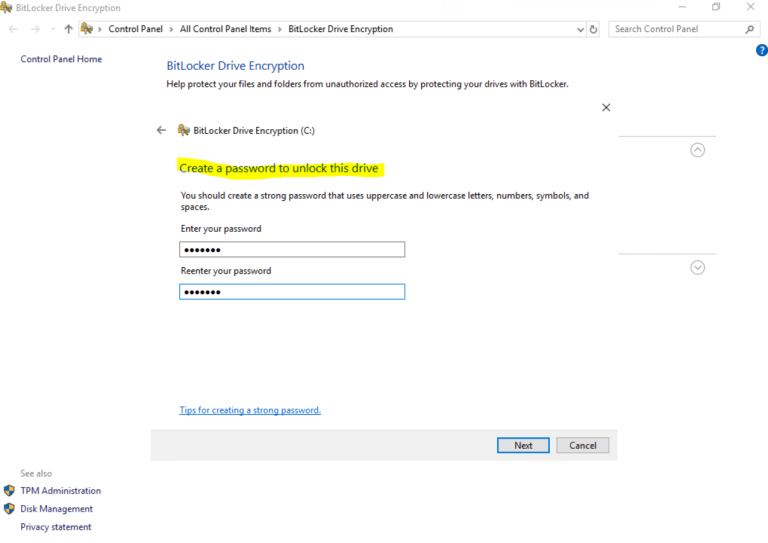Click the back navigation arrow in toolbar
768x543 pixels.
pos(13,29)
